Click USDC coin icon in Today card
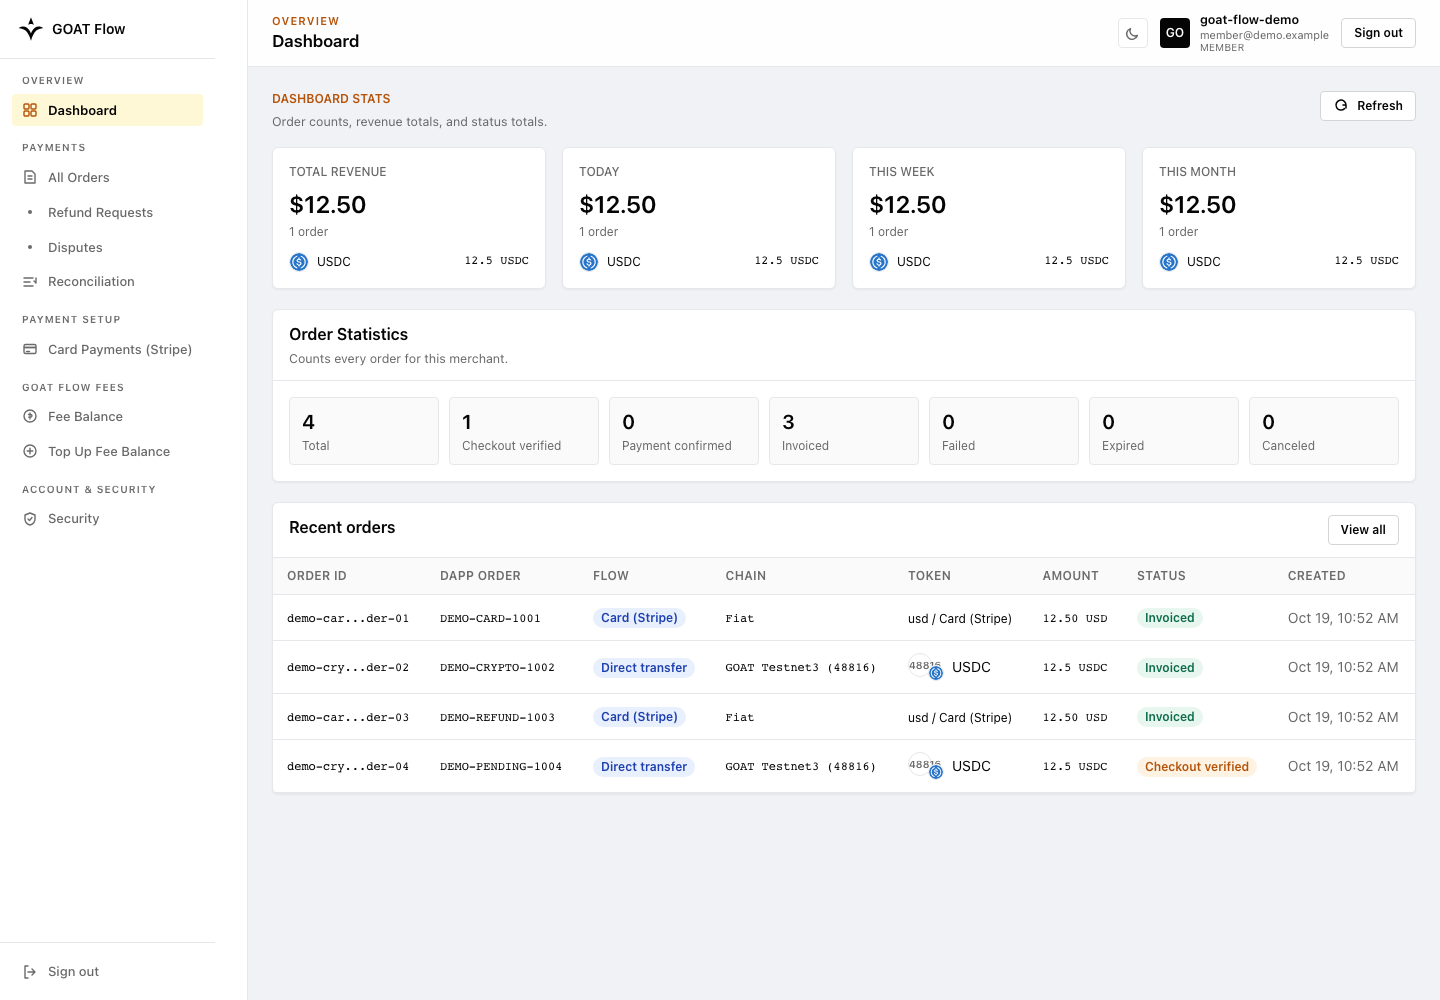The width and height of the screenshot is (1440, 1000). pyautogui.click(x=589, y=262)
